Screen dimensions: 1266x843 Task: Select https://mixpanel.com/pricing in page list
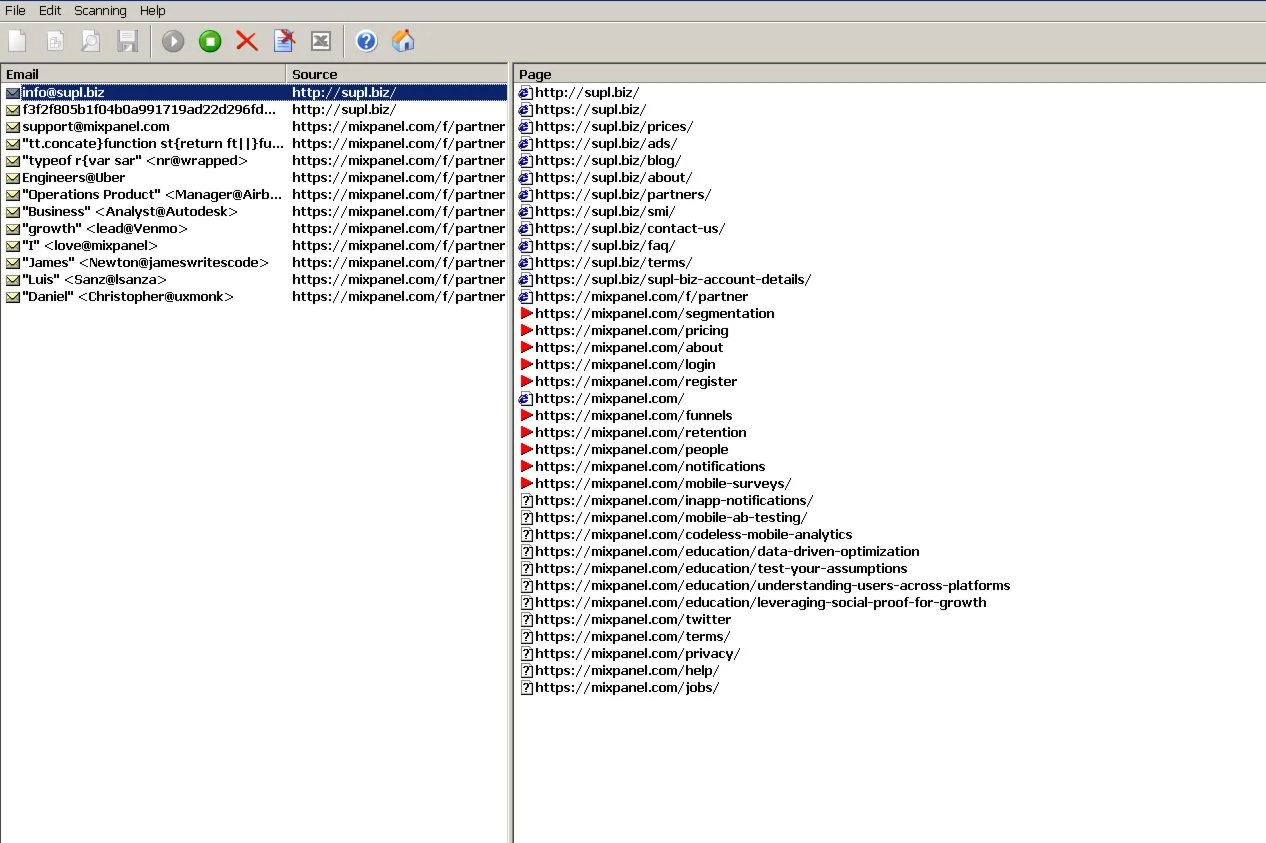[x=631, y=331]
